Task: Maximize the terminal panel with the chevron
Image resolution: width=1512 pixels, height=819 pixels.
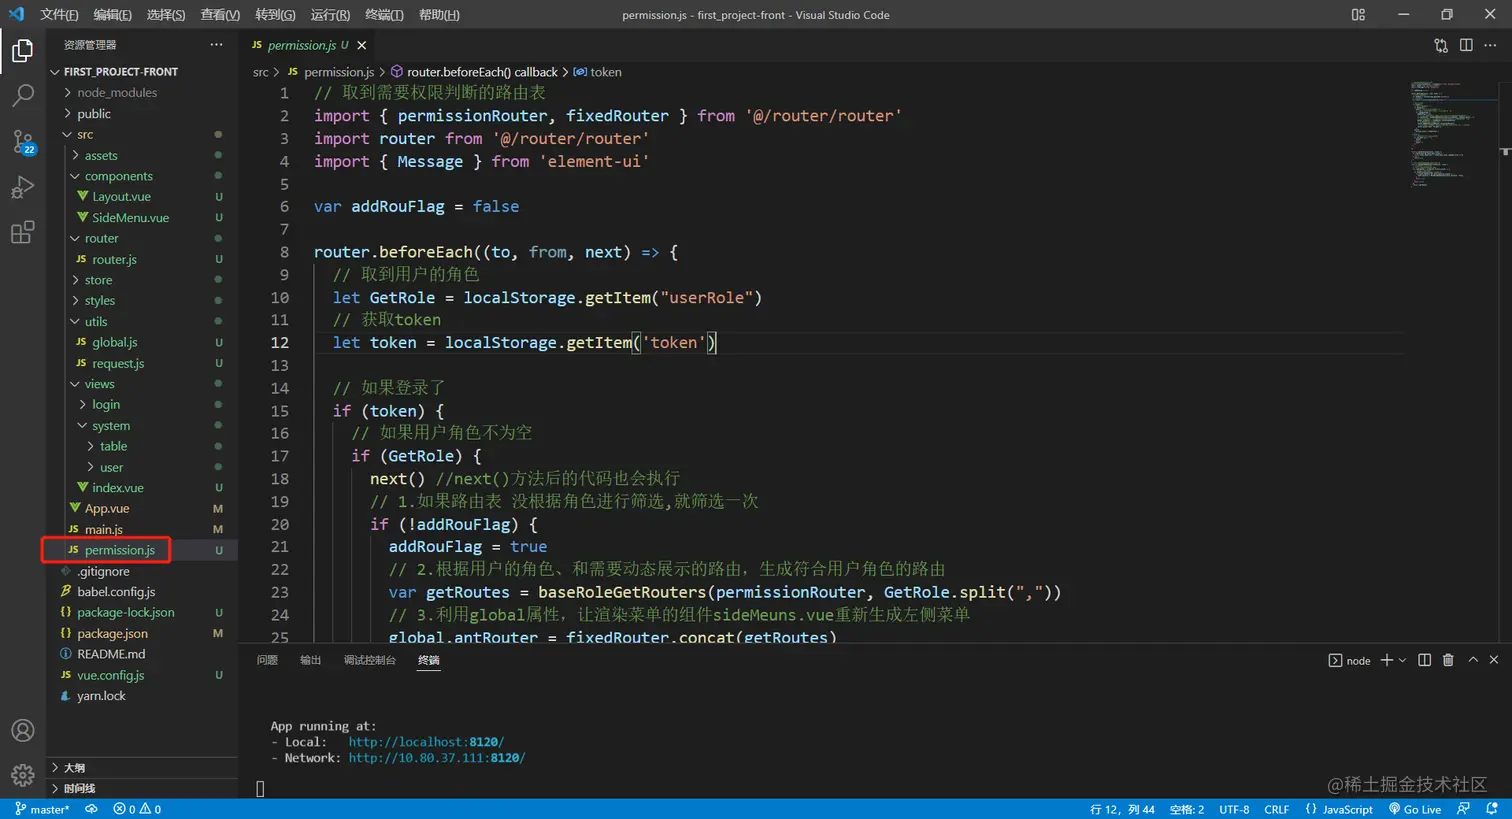Action: [1473, 660]
